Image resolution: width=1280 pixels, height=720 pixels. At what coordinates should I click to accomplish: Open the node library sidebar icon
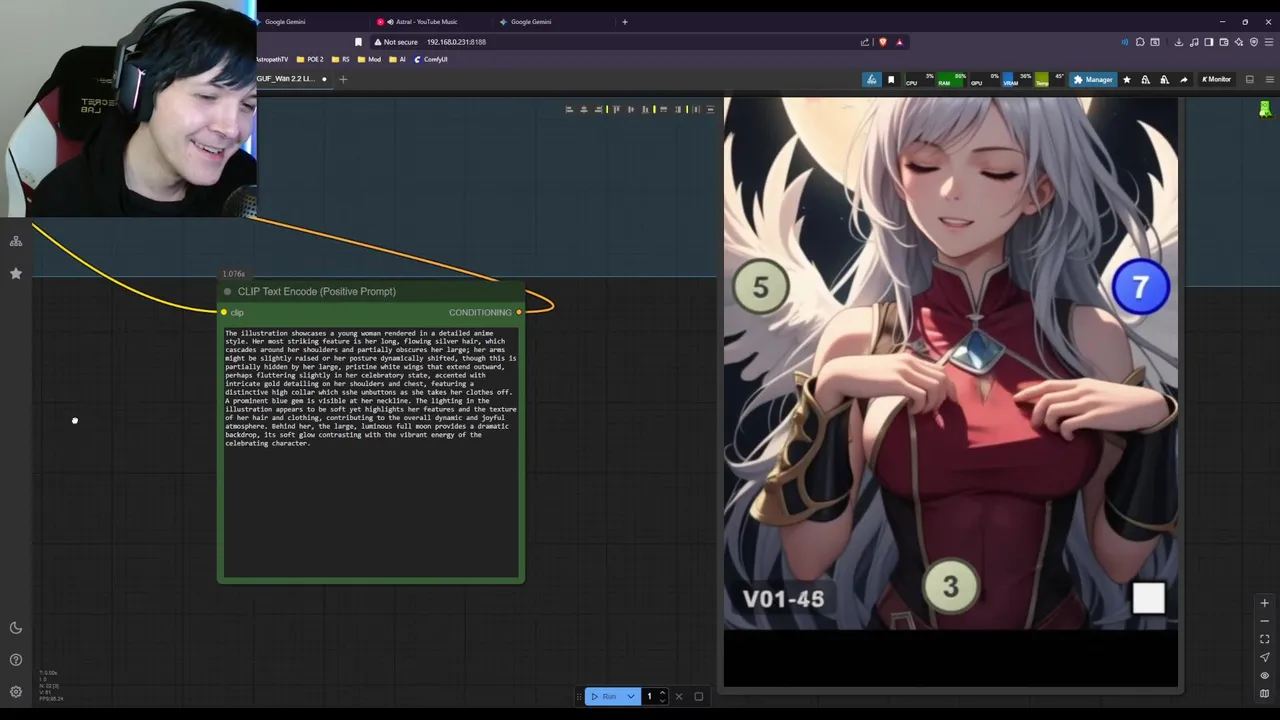tap(16, 241)
